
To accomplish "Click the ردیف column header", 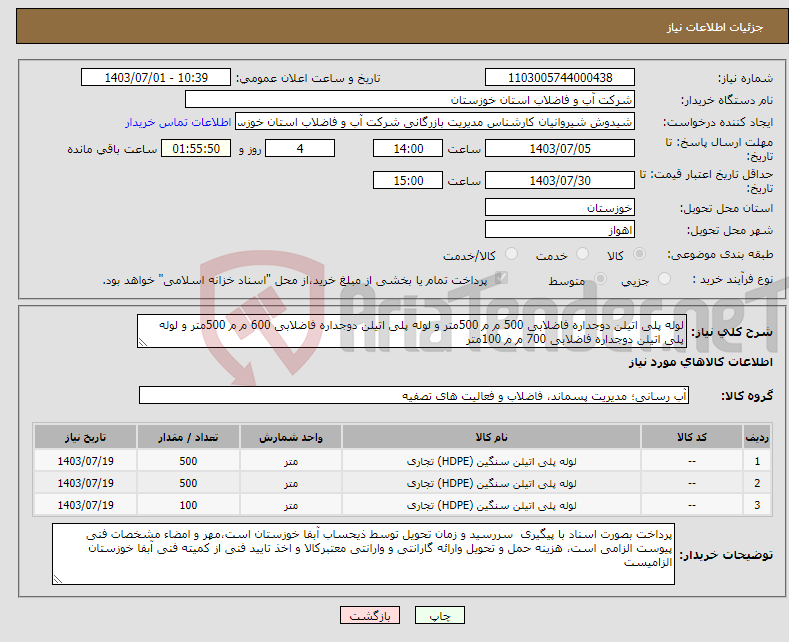I will tap(757, 437).
